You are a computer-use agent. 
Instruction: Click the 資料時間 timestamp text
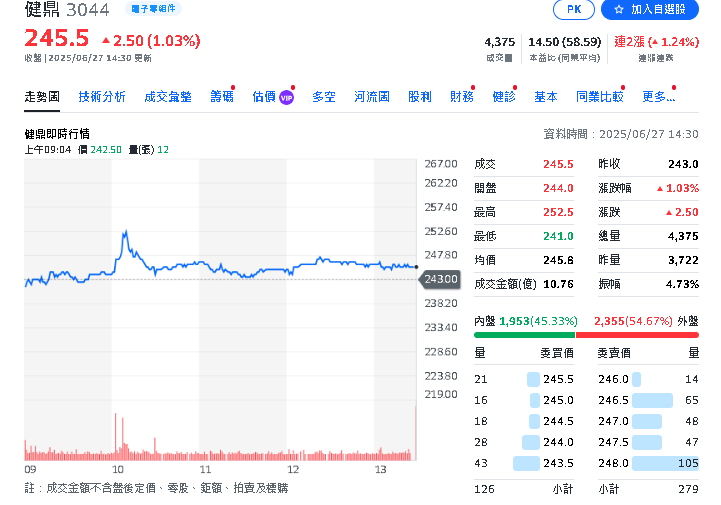621,134
